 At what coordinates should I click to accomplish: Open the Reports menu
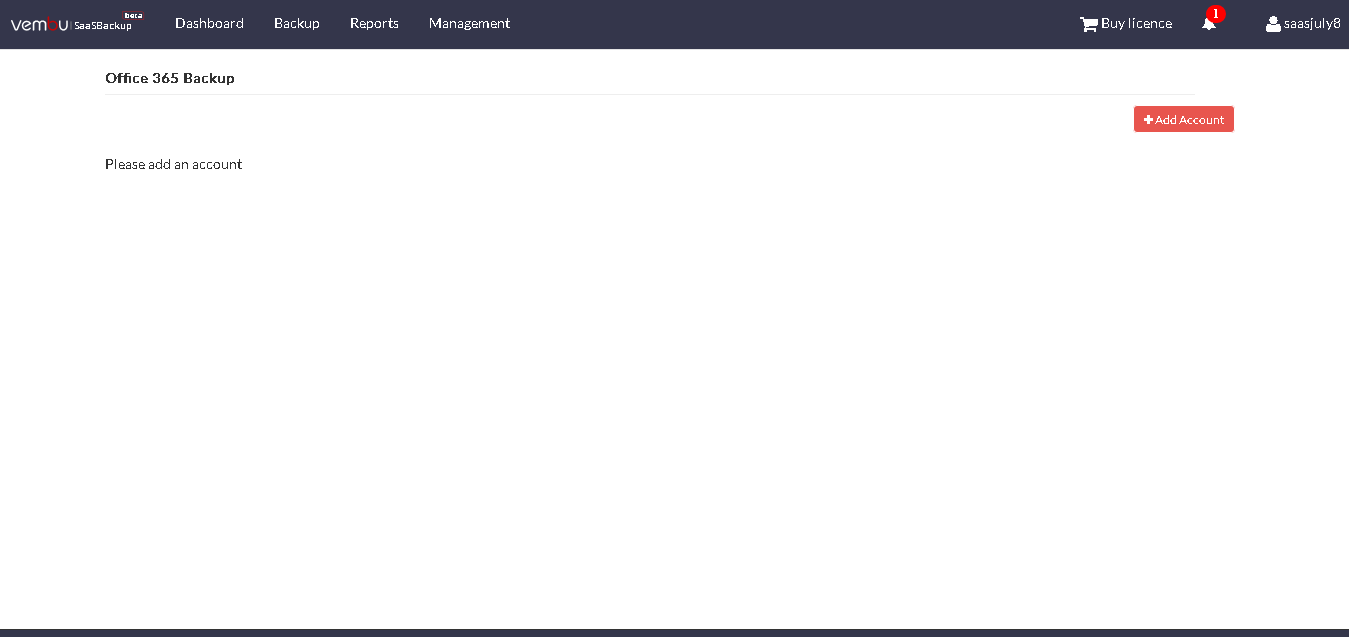(x=374, y=23)
